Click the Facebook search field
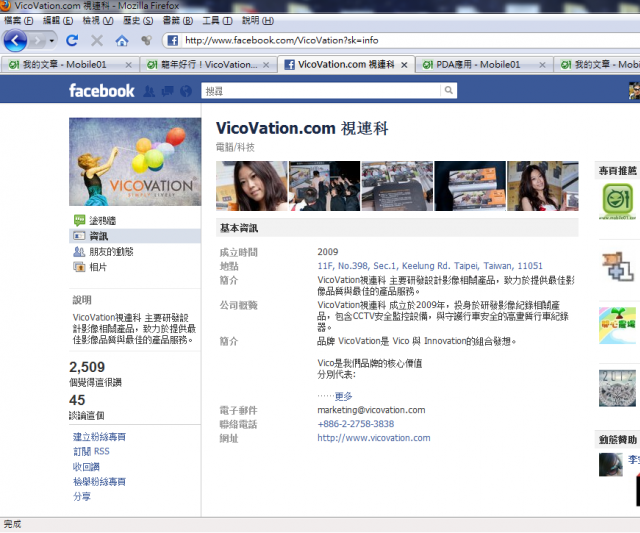Screen dimensions: 640x533 320,91
